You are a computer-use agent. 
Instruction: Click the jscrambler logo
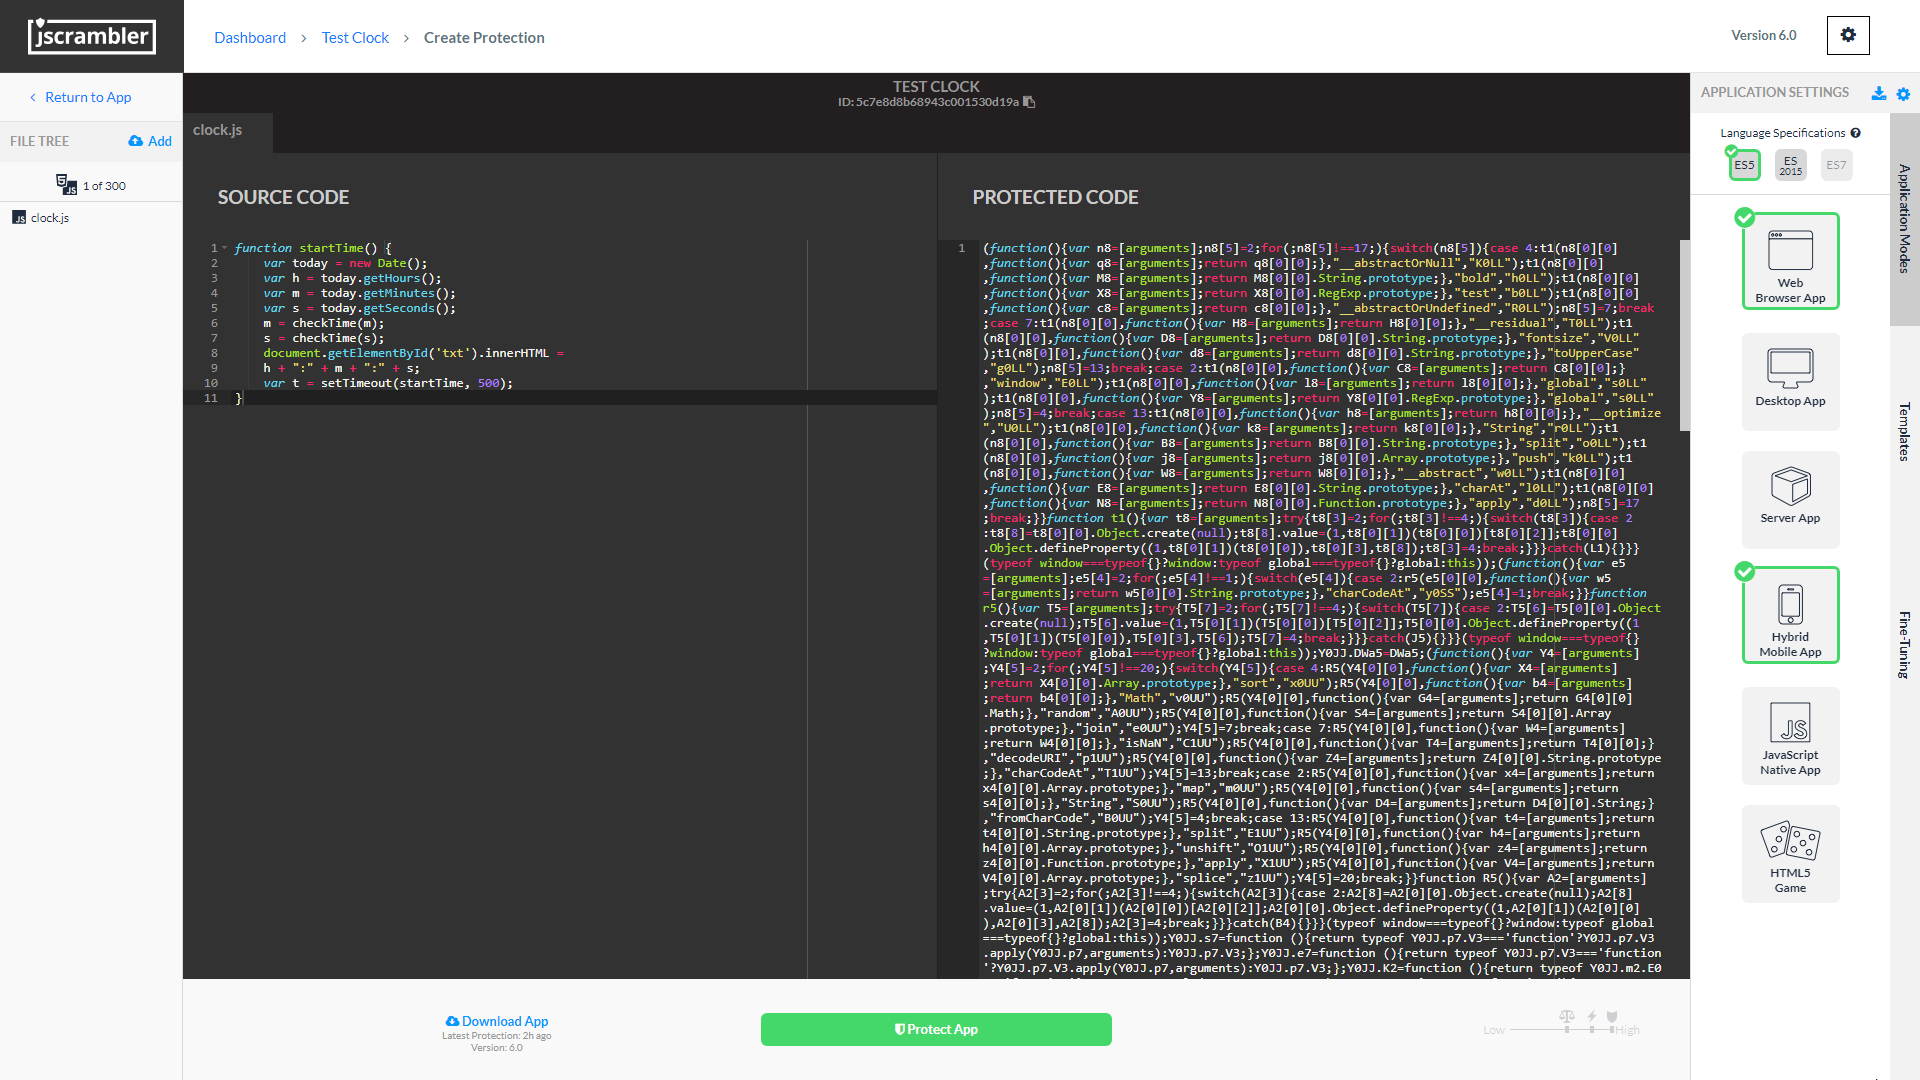(x=91, y=36)
